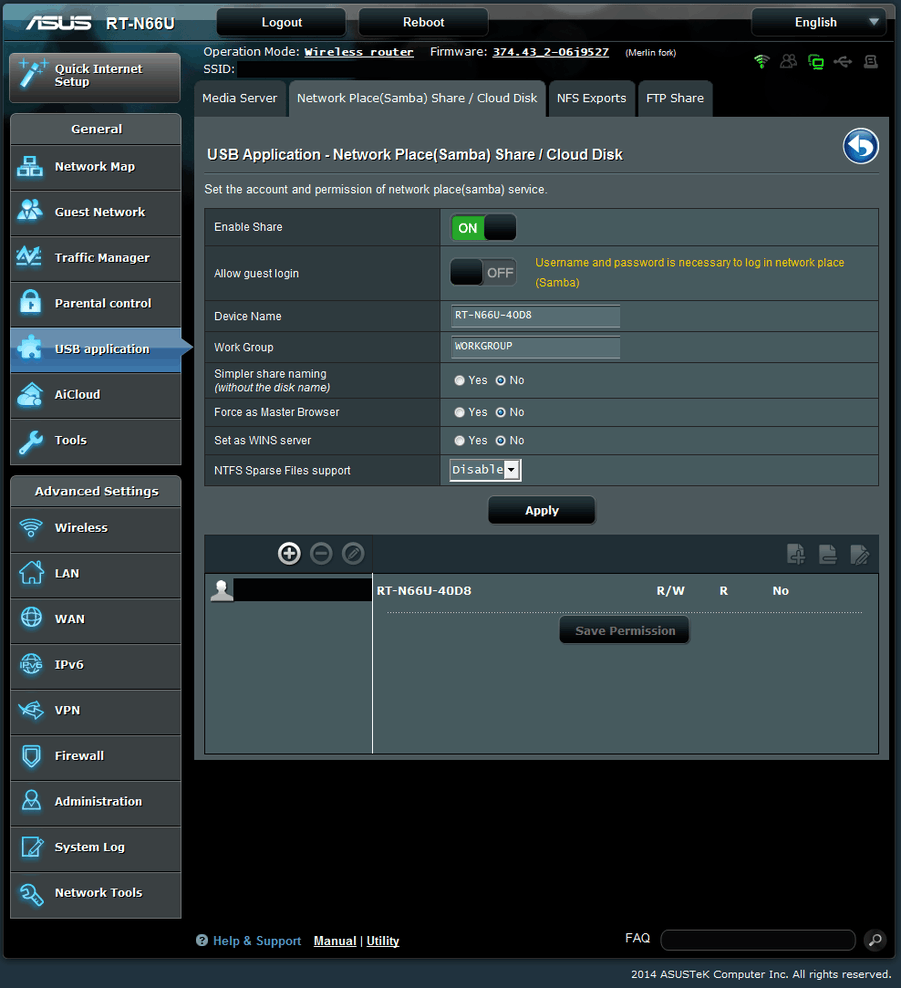Click the add folder icon
This screenshot has height=988, width=901.
click(x=796, y=554)
